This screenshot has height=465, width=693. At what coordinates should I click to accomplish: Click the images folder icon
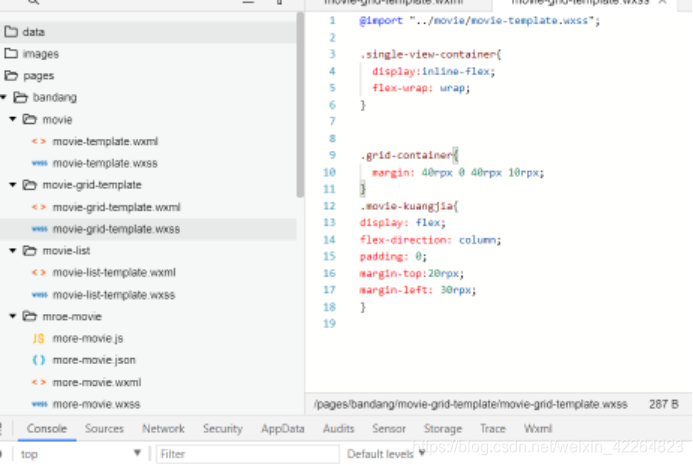(11, 53)
